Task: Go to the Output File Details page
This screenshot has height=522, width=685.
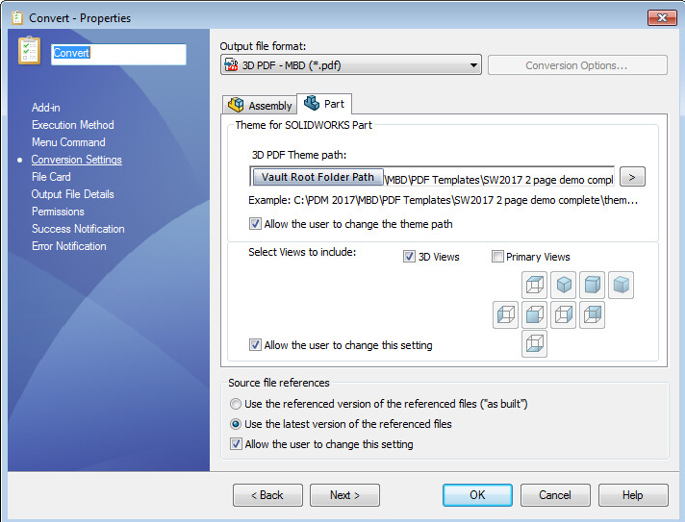Action: [x=73, y=194]
